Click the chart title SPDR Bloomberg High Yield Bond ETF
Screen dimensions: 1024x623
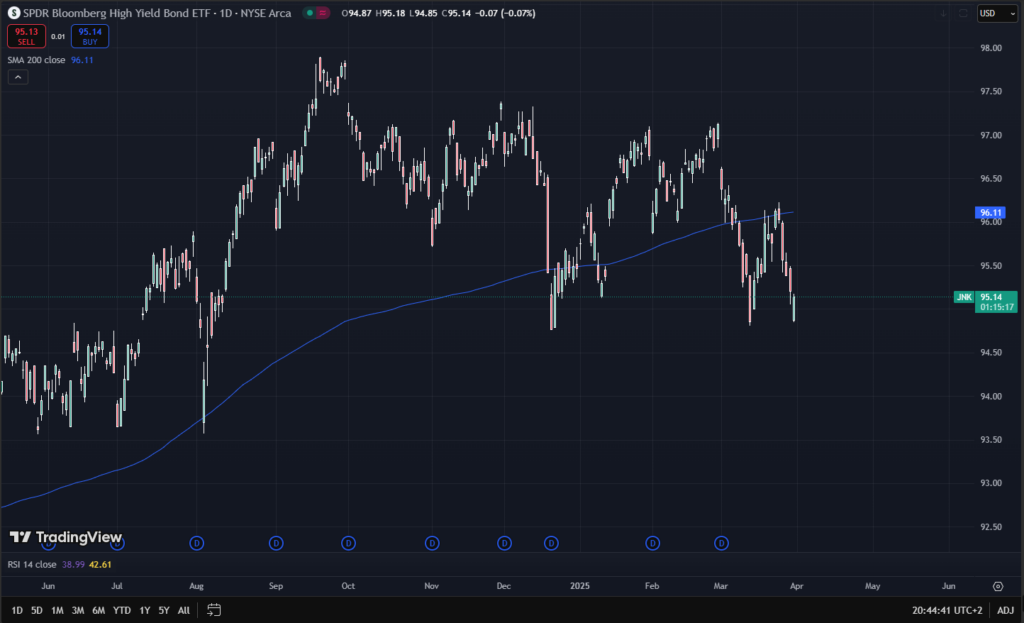pyautogui.click(x=116, y=13)
